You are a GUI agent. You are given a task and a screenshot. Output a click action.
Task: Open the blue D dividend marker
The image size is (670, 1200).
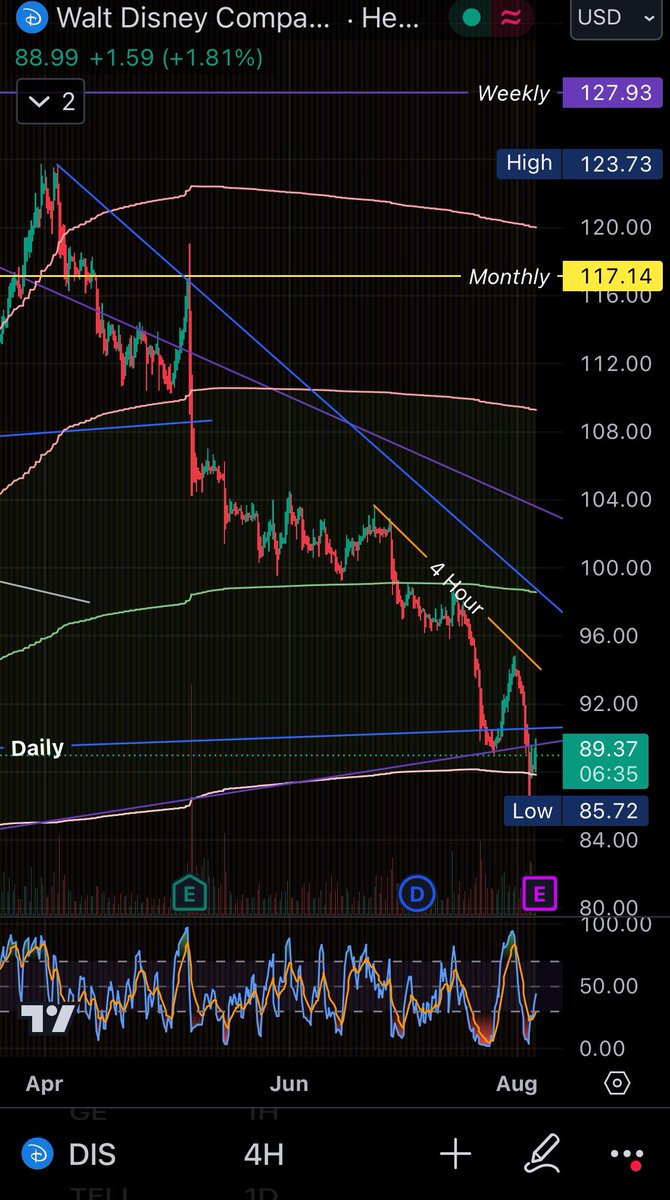tap(415, 893)
